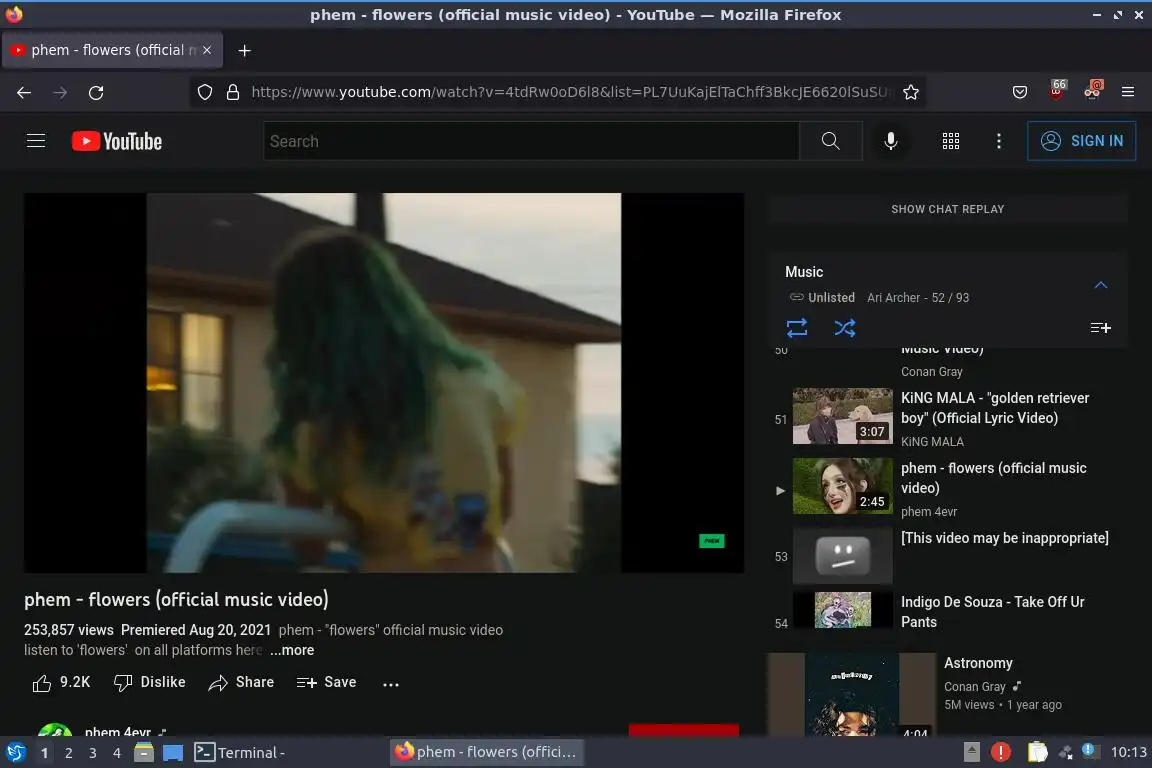Click the video player to pause
The height and width of the screenshot is (768, 1152).
click(384, 382)
